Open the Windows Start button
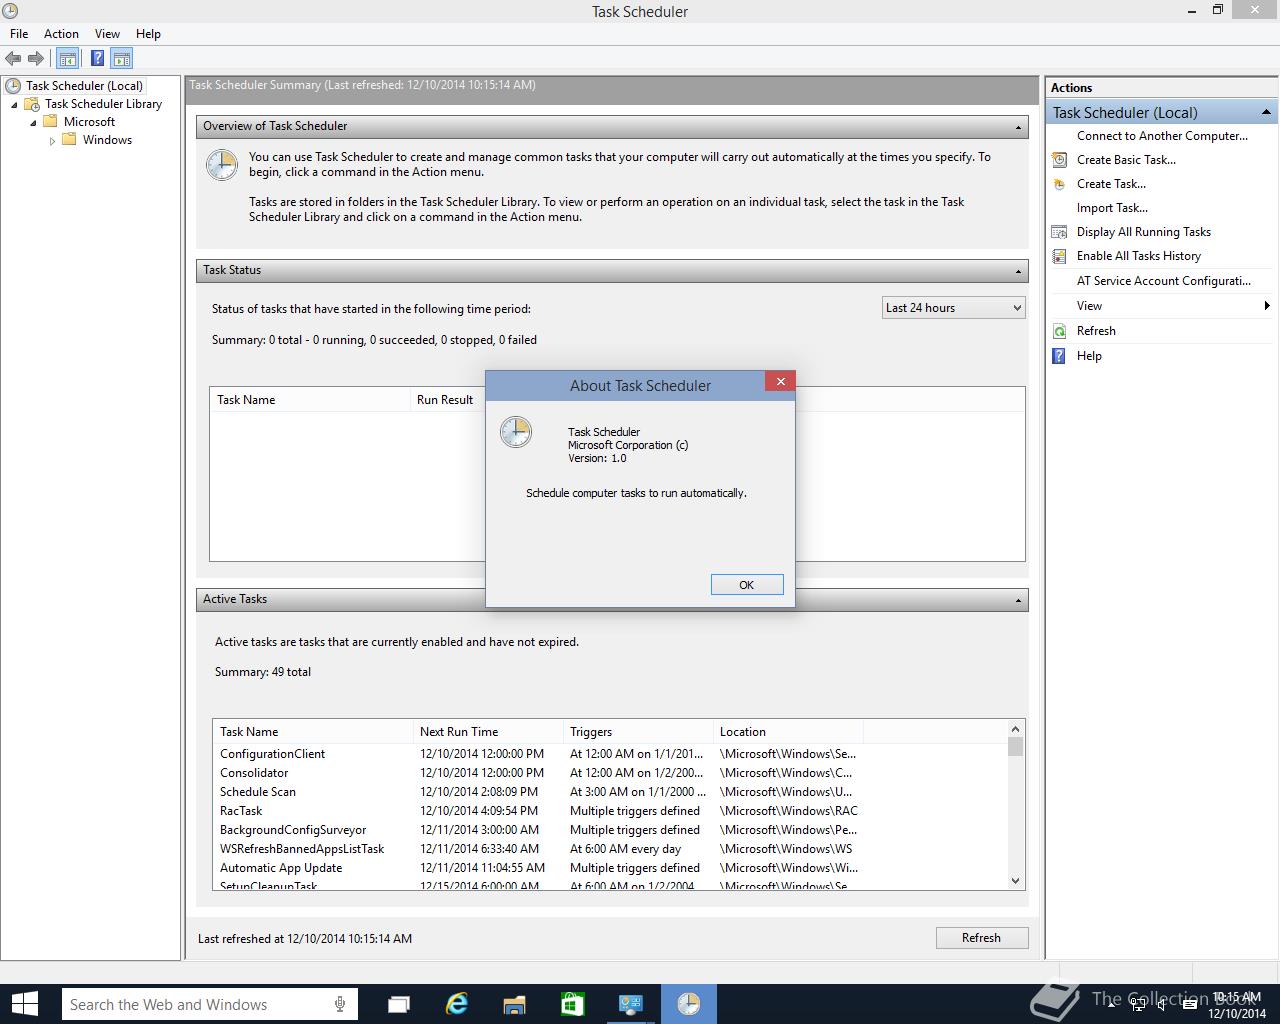Viewport: 1280px width, 1024px height. coord(25,1004)
